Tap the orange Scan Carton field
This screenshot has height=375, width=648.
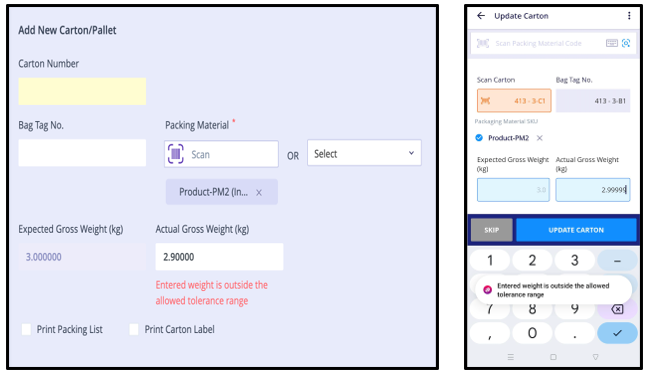[x=514, y=100]
